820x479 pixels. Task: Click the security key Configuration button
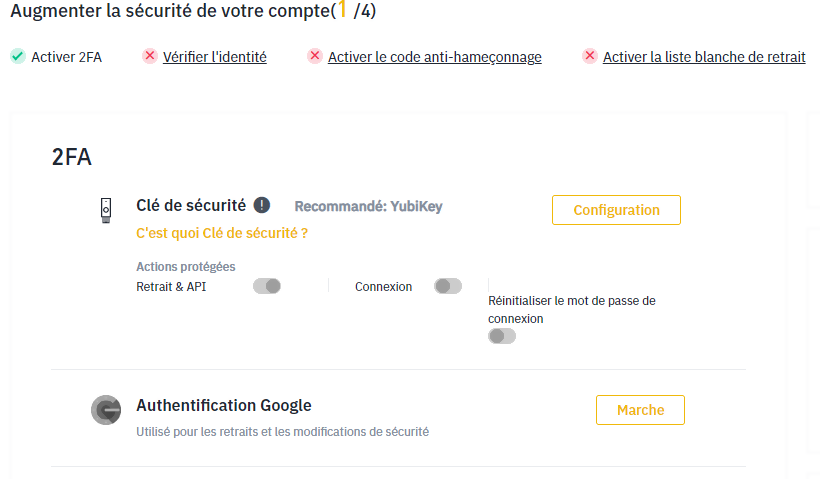coord(617,210)
